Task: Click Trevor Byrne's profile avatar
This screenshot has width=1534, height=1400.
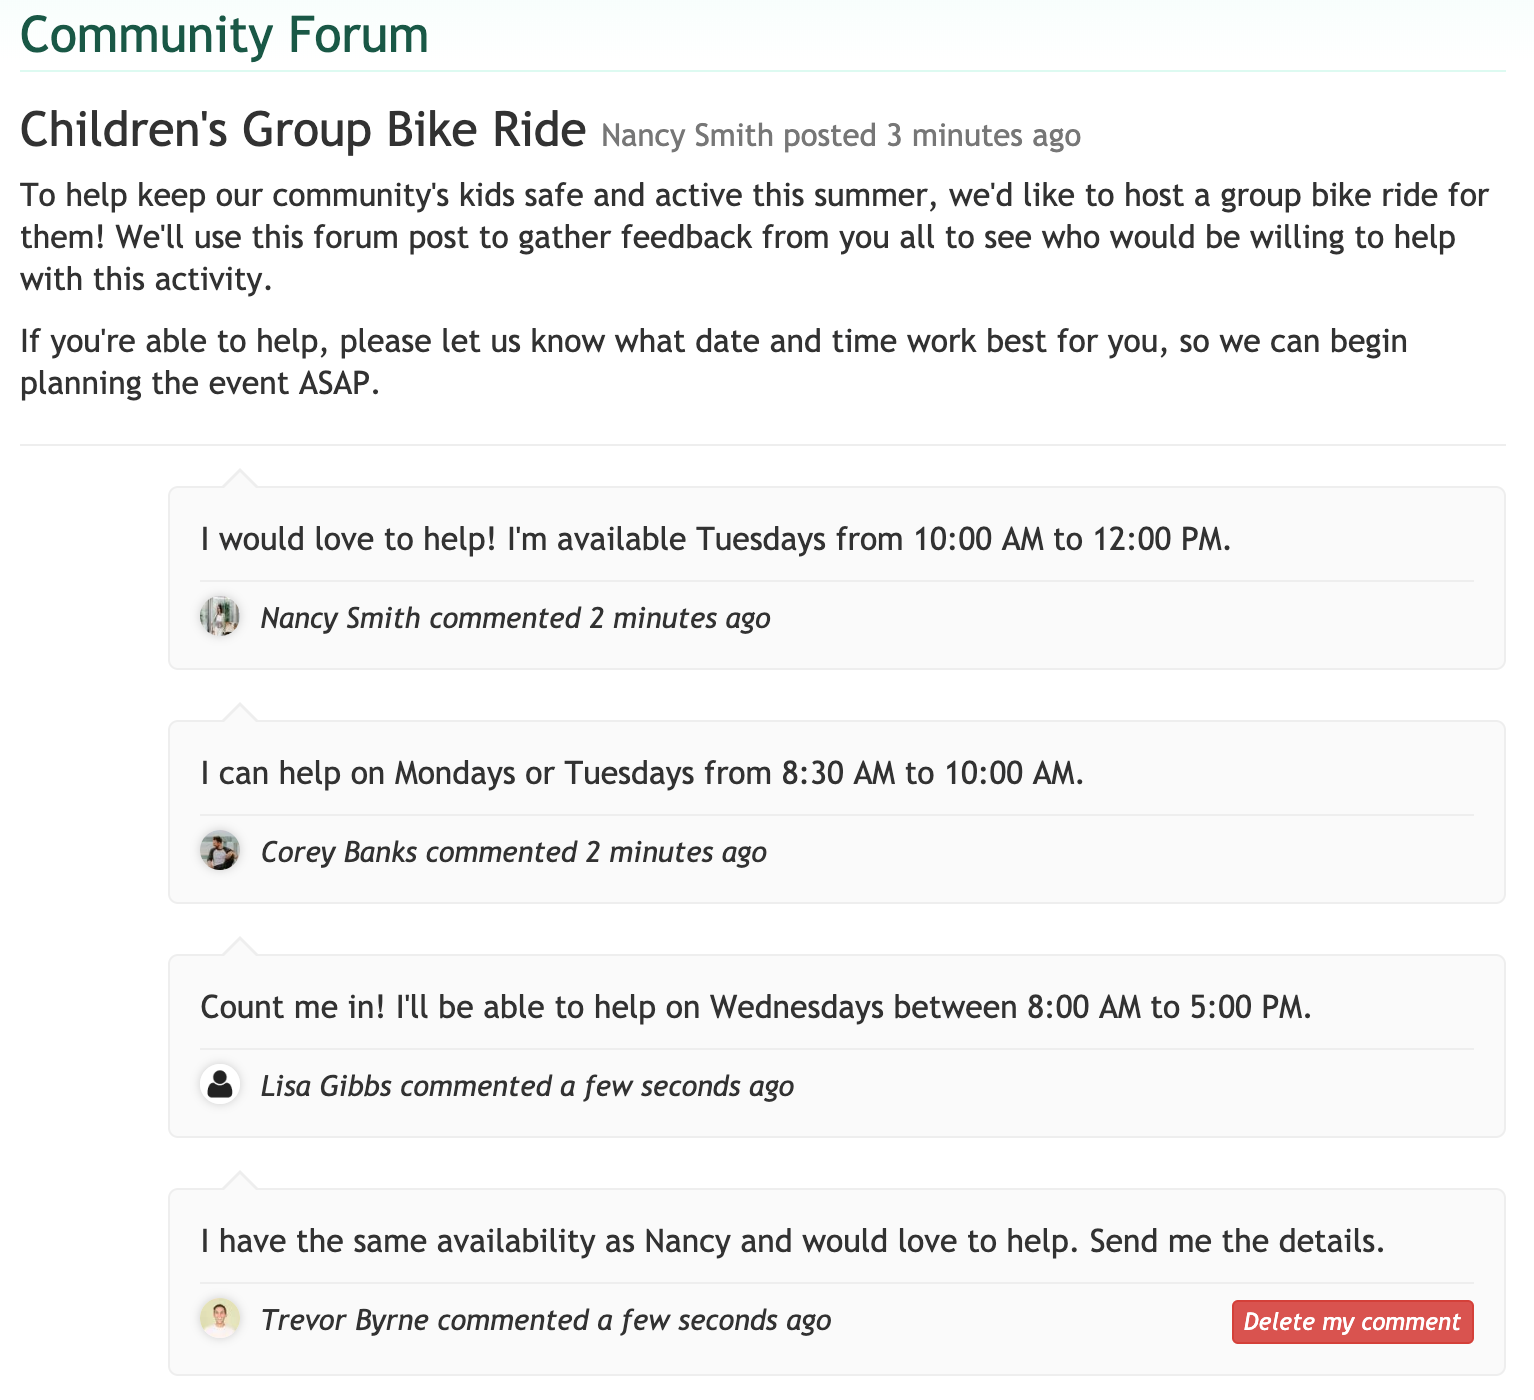Action: (219, 1319)
